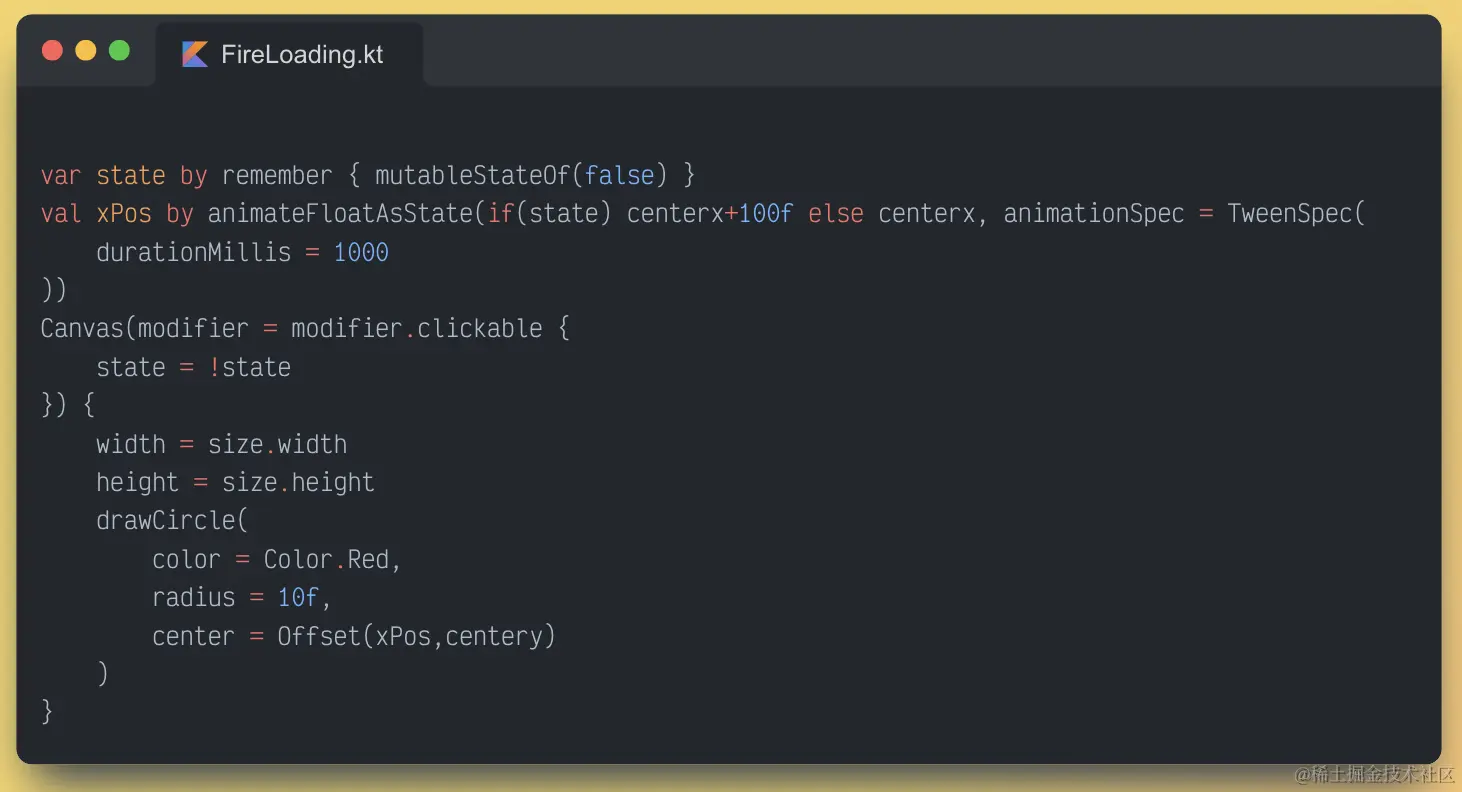Click the Kotlin file icon in tab

point(195,54)
